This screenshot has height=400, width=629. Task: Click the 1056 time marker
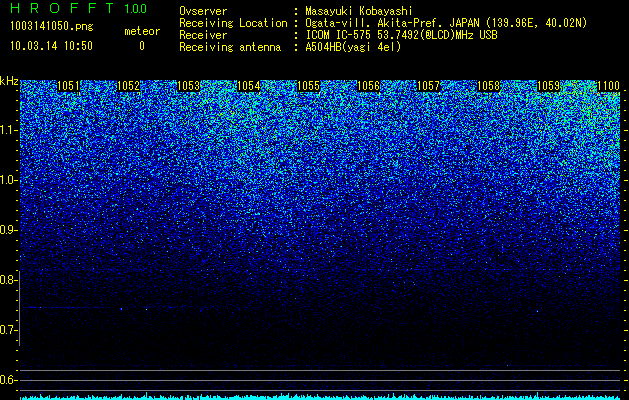click(369, 86)
